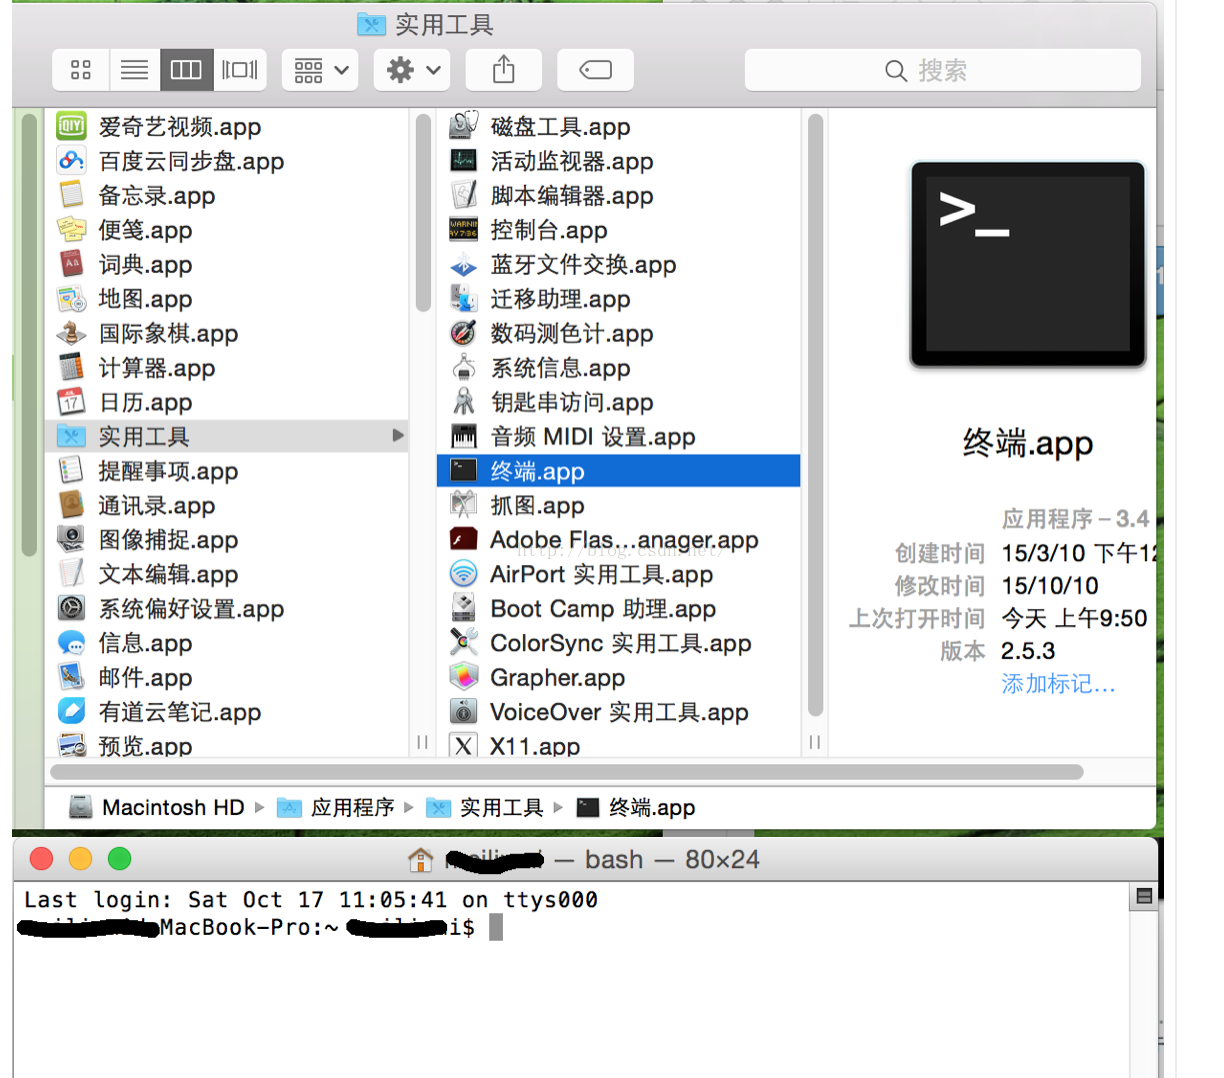Click the Share toolbar button
1224x1078 pixels.
pos(504,70)
